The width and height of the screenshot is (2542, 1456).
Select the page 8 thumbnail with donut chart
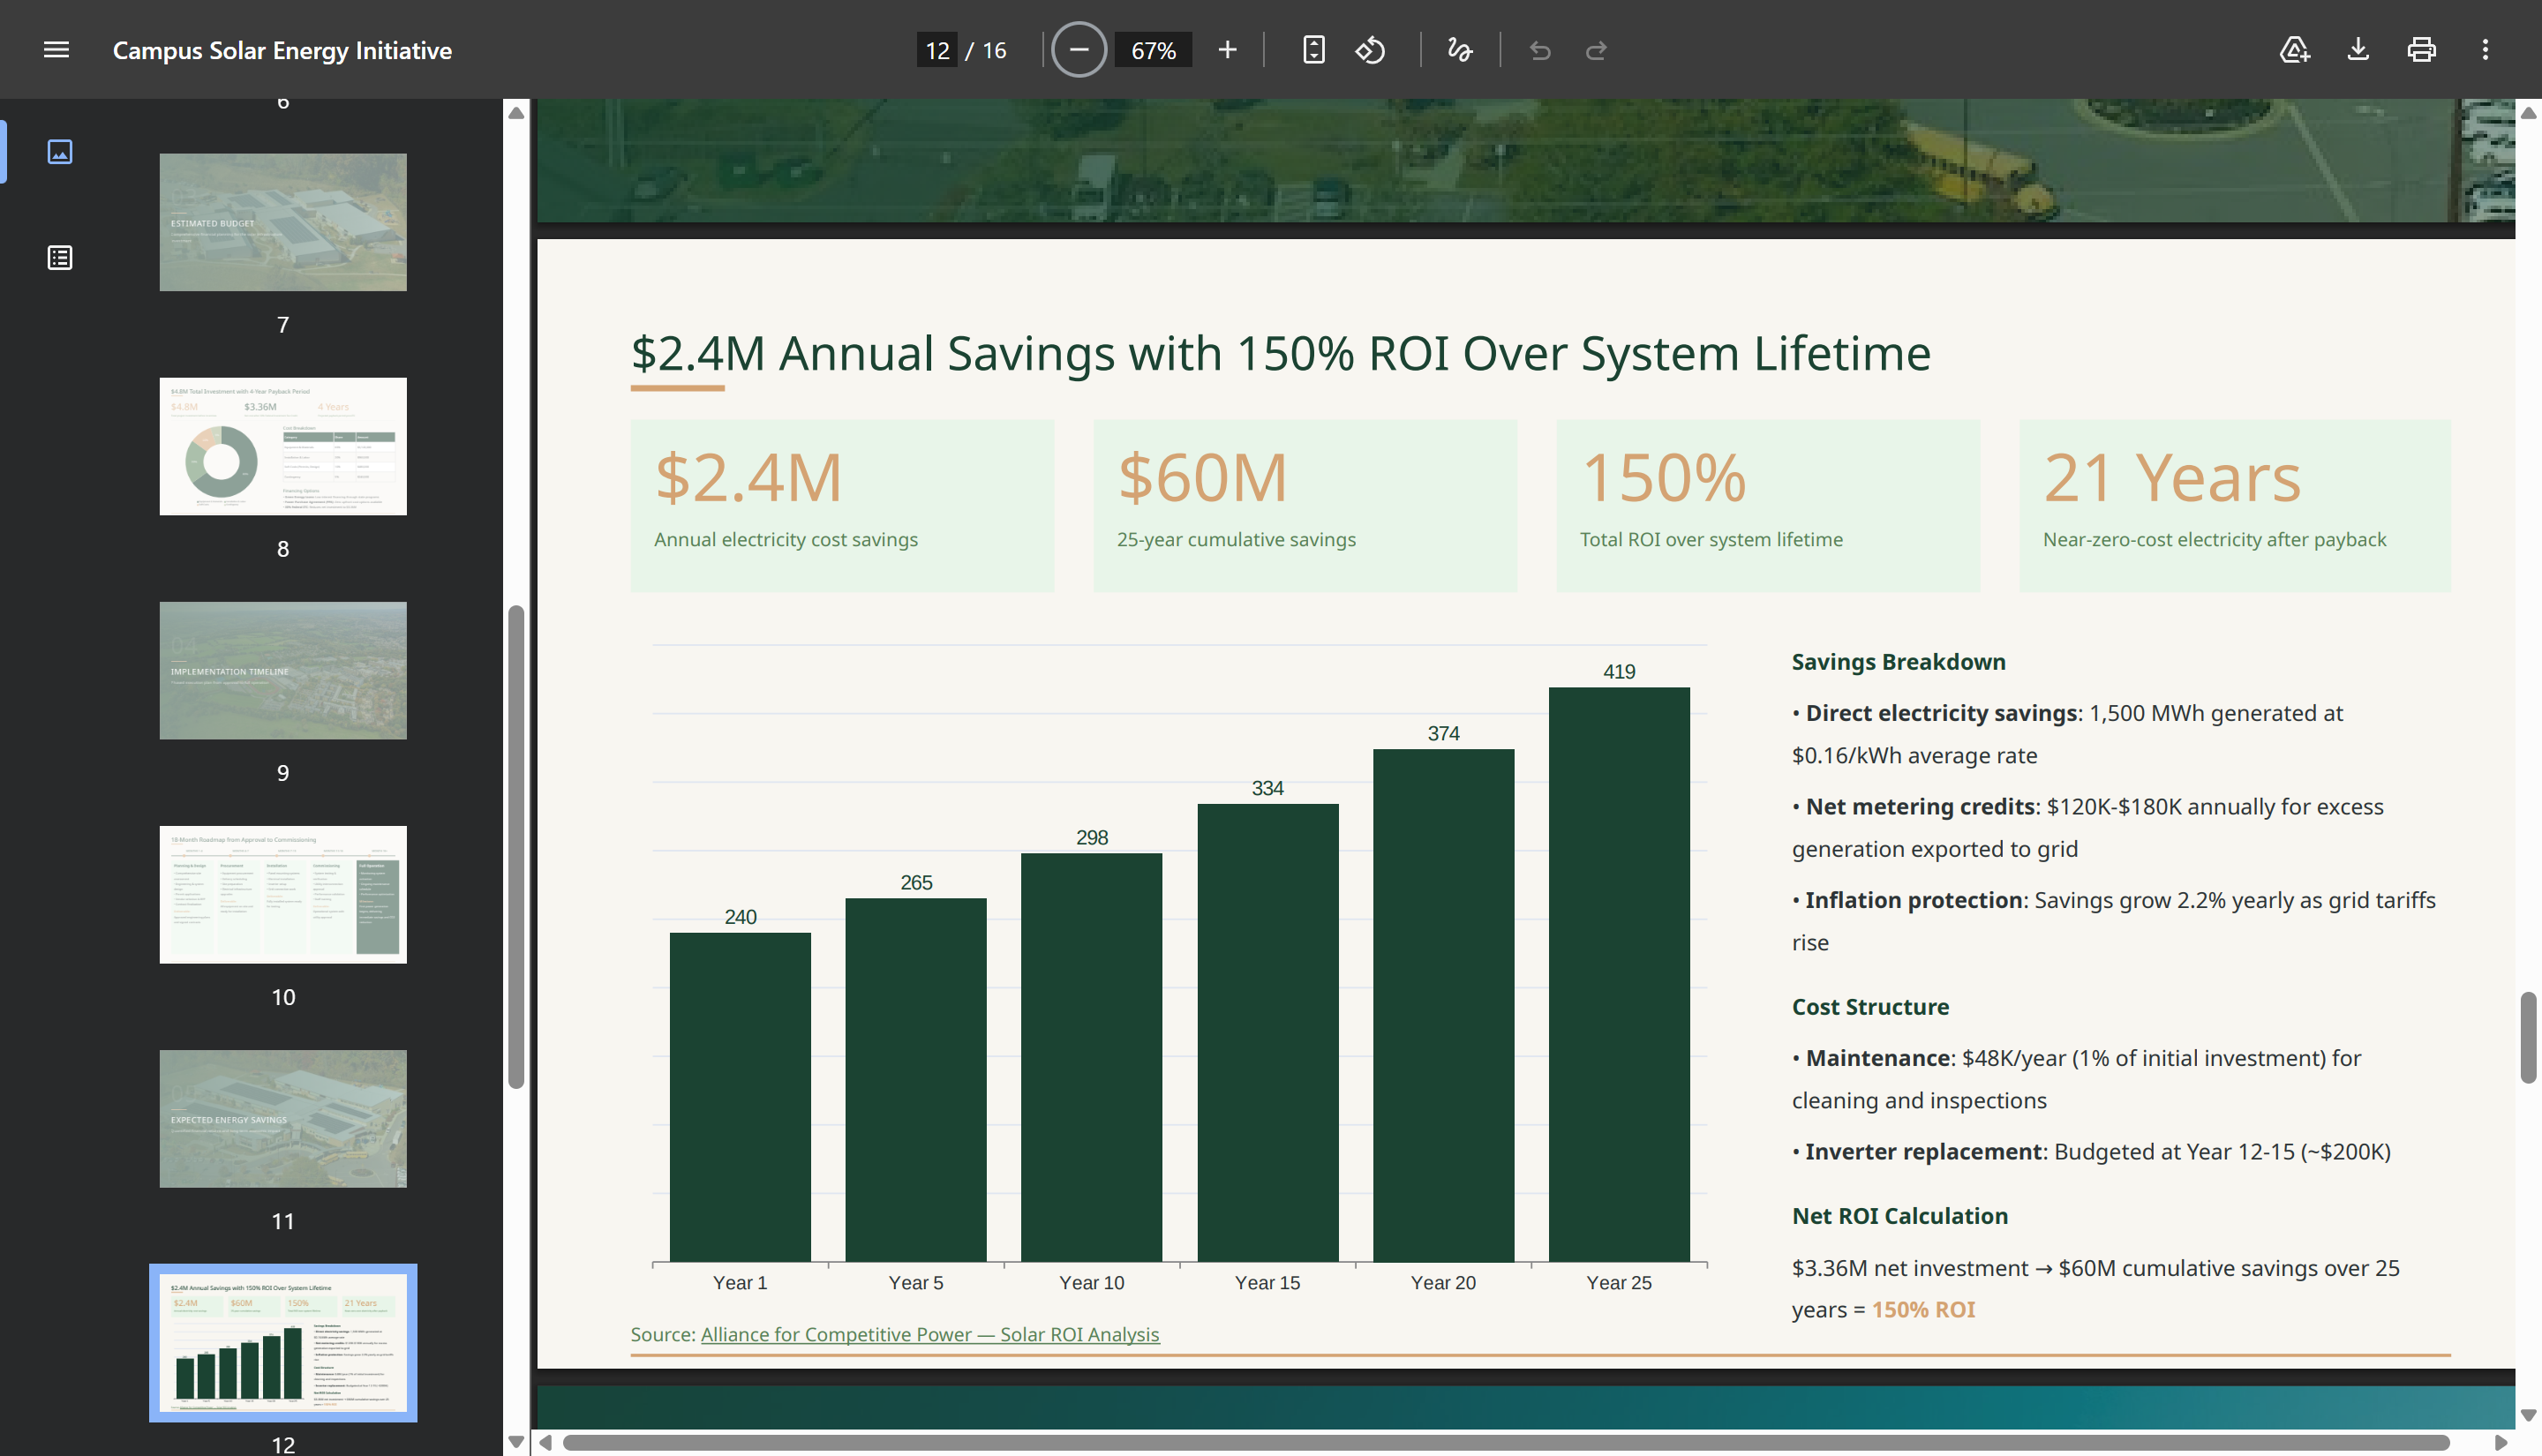pyautogui.click(x=283, y=446)
